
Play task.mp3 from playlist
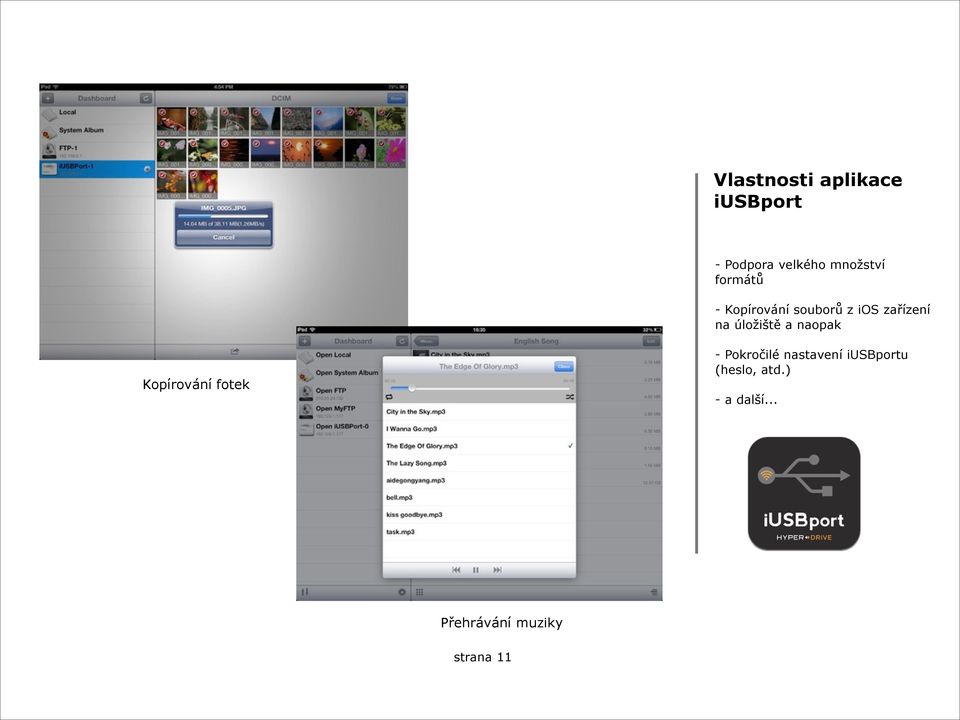(479, 532)
